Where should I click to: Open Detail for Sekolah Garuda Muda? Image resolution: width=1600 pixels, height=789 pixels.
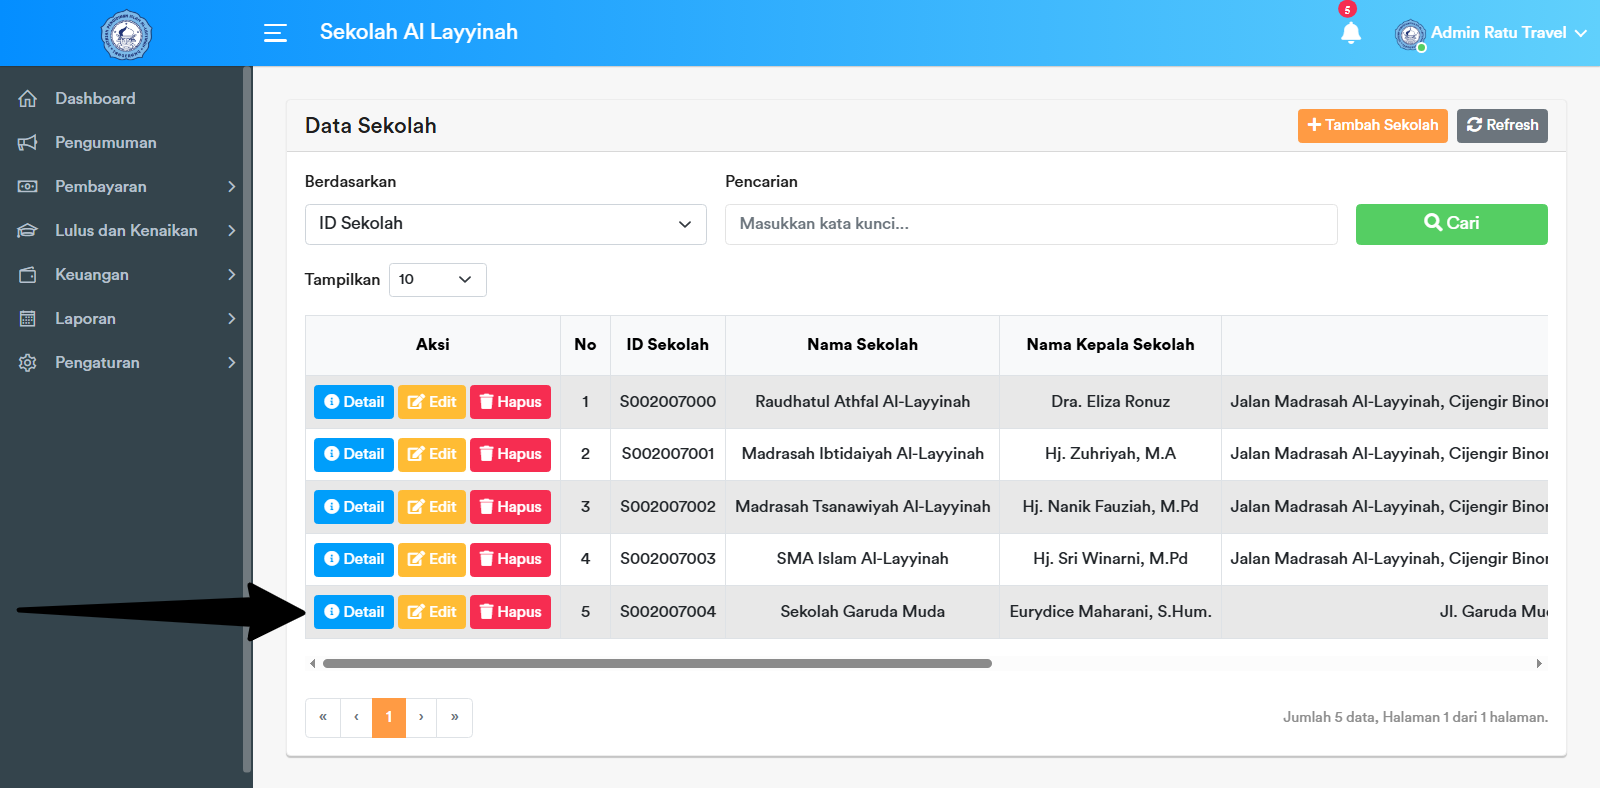tap(354, 612)
